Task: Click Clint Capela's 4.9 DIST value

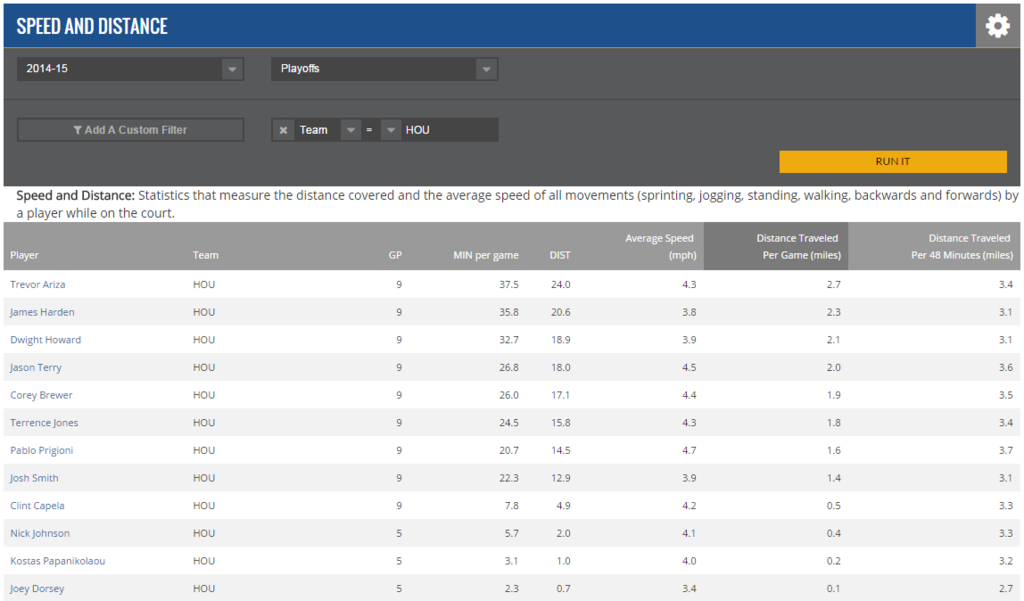Action: point(563,506)
